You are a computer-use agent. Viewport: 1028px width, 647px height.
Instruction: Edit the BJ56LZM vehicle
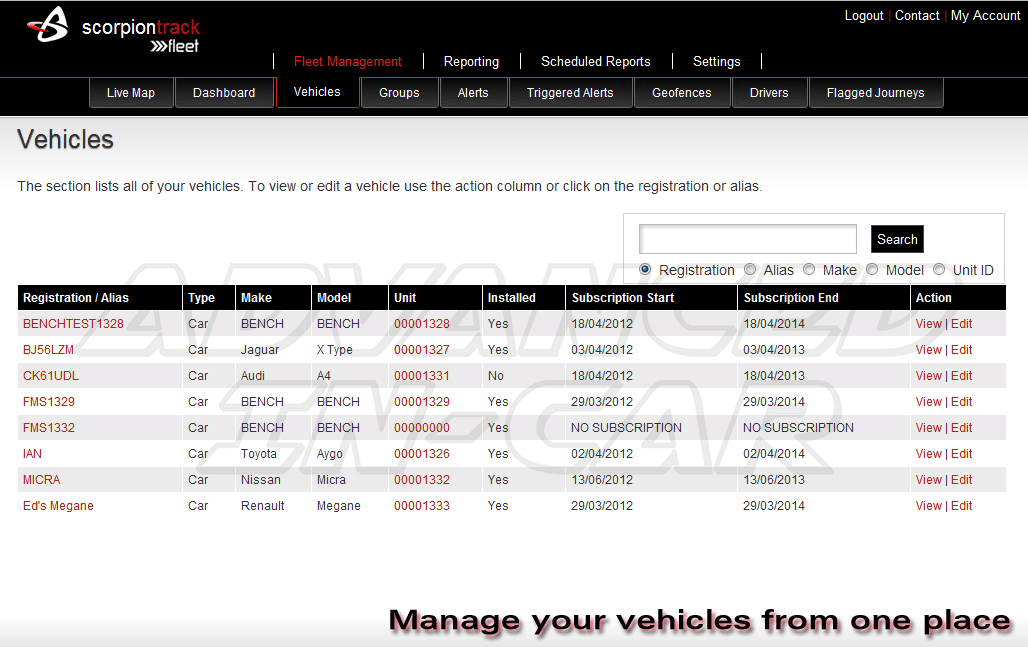[x=962, y=350]
